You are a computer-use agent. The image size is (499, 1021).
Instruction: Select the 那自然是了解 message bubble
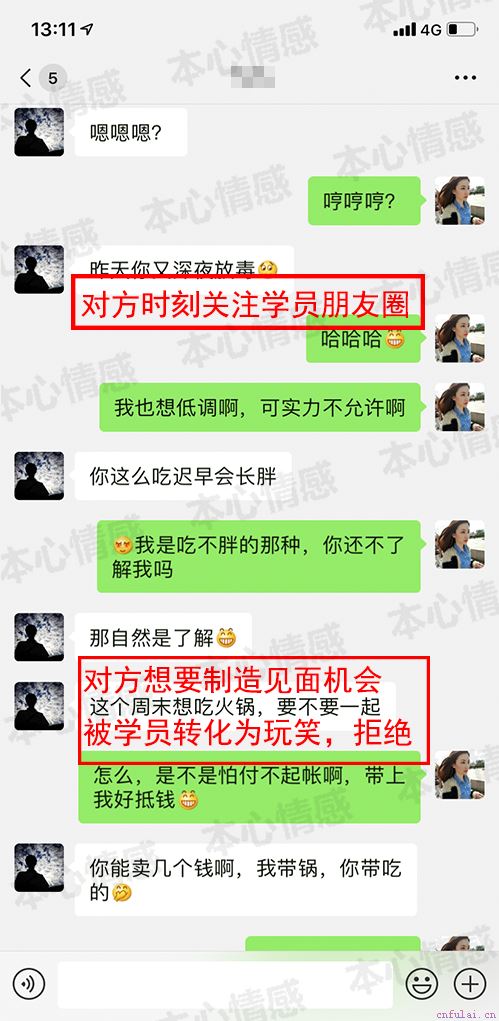click(163, 637)
